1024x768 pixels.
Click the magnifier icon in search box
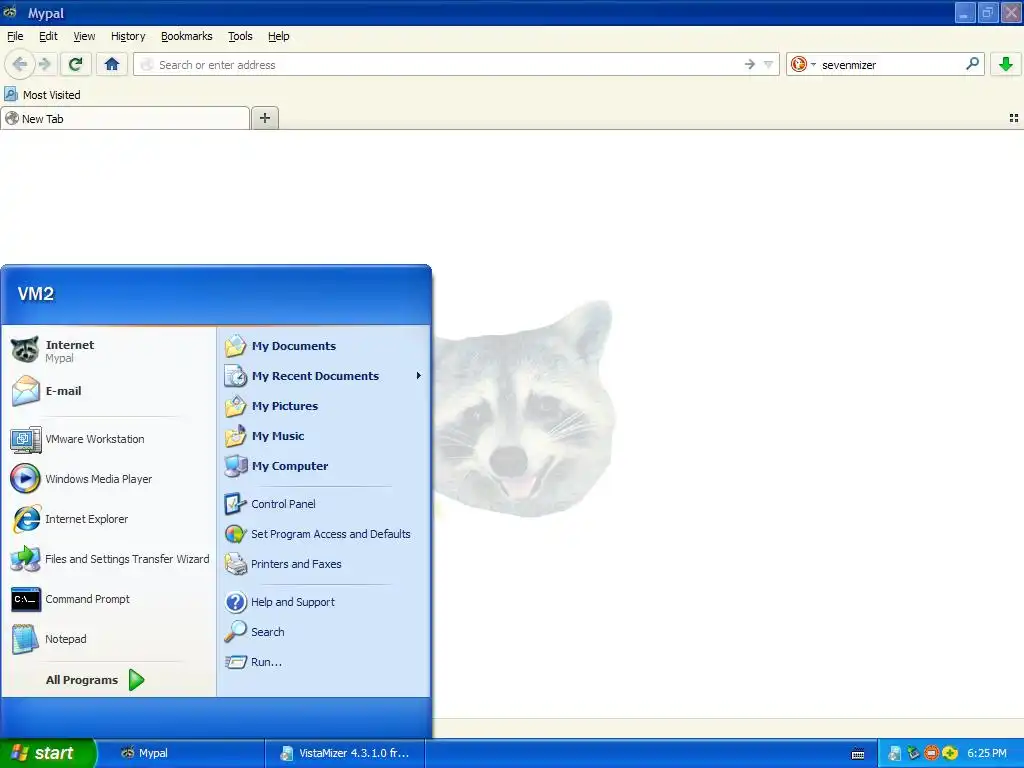coord(972,64)
